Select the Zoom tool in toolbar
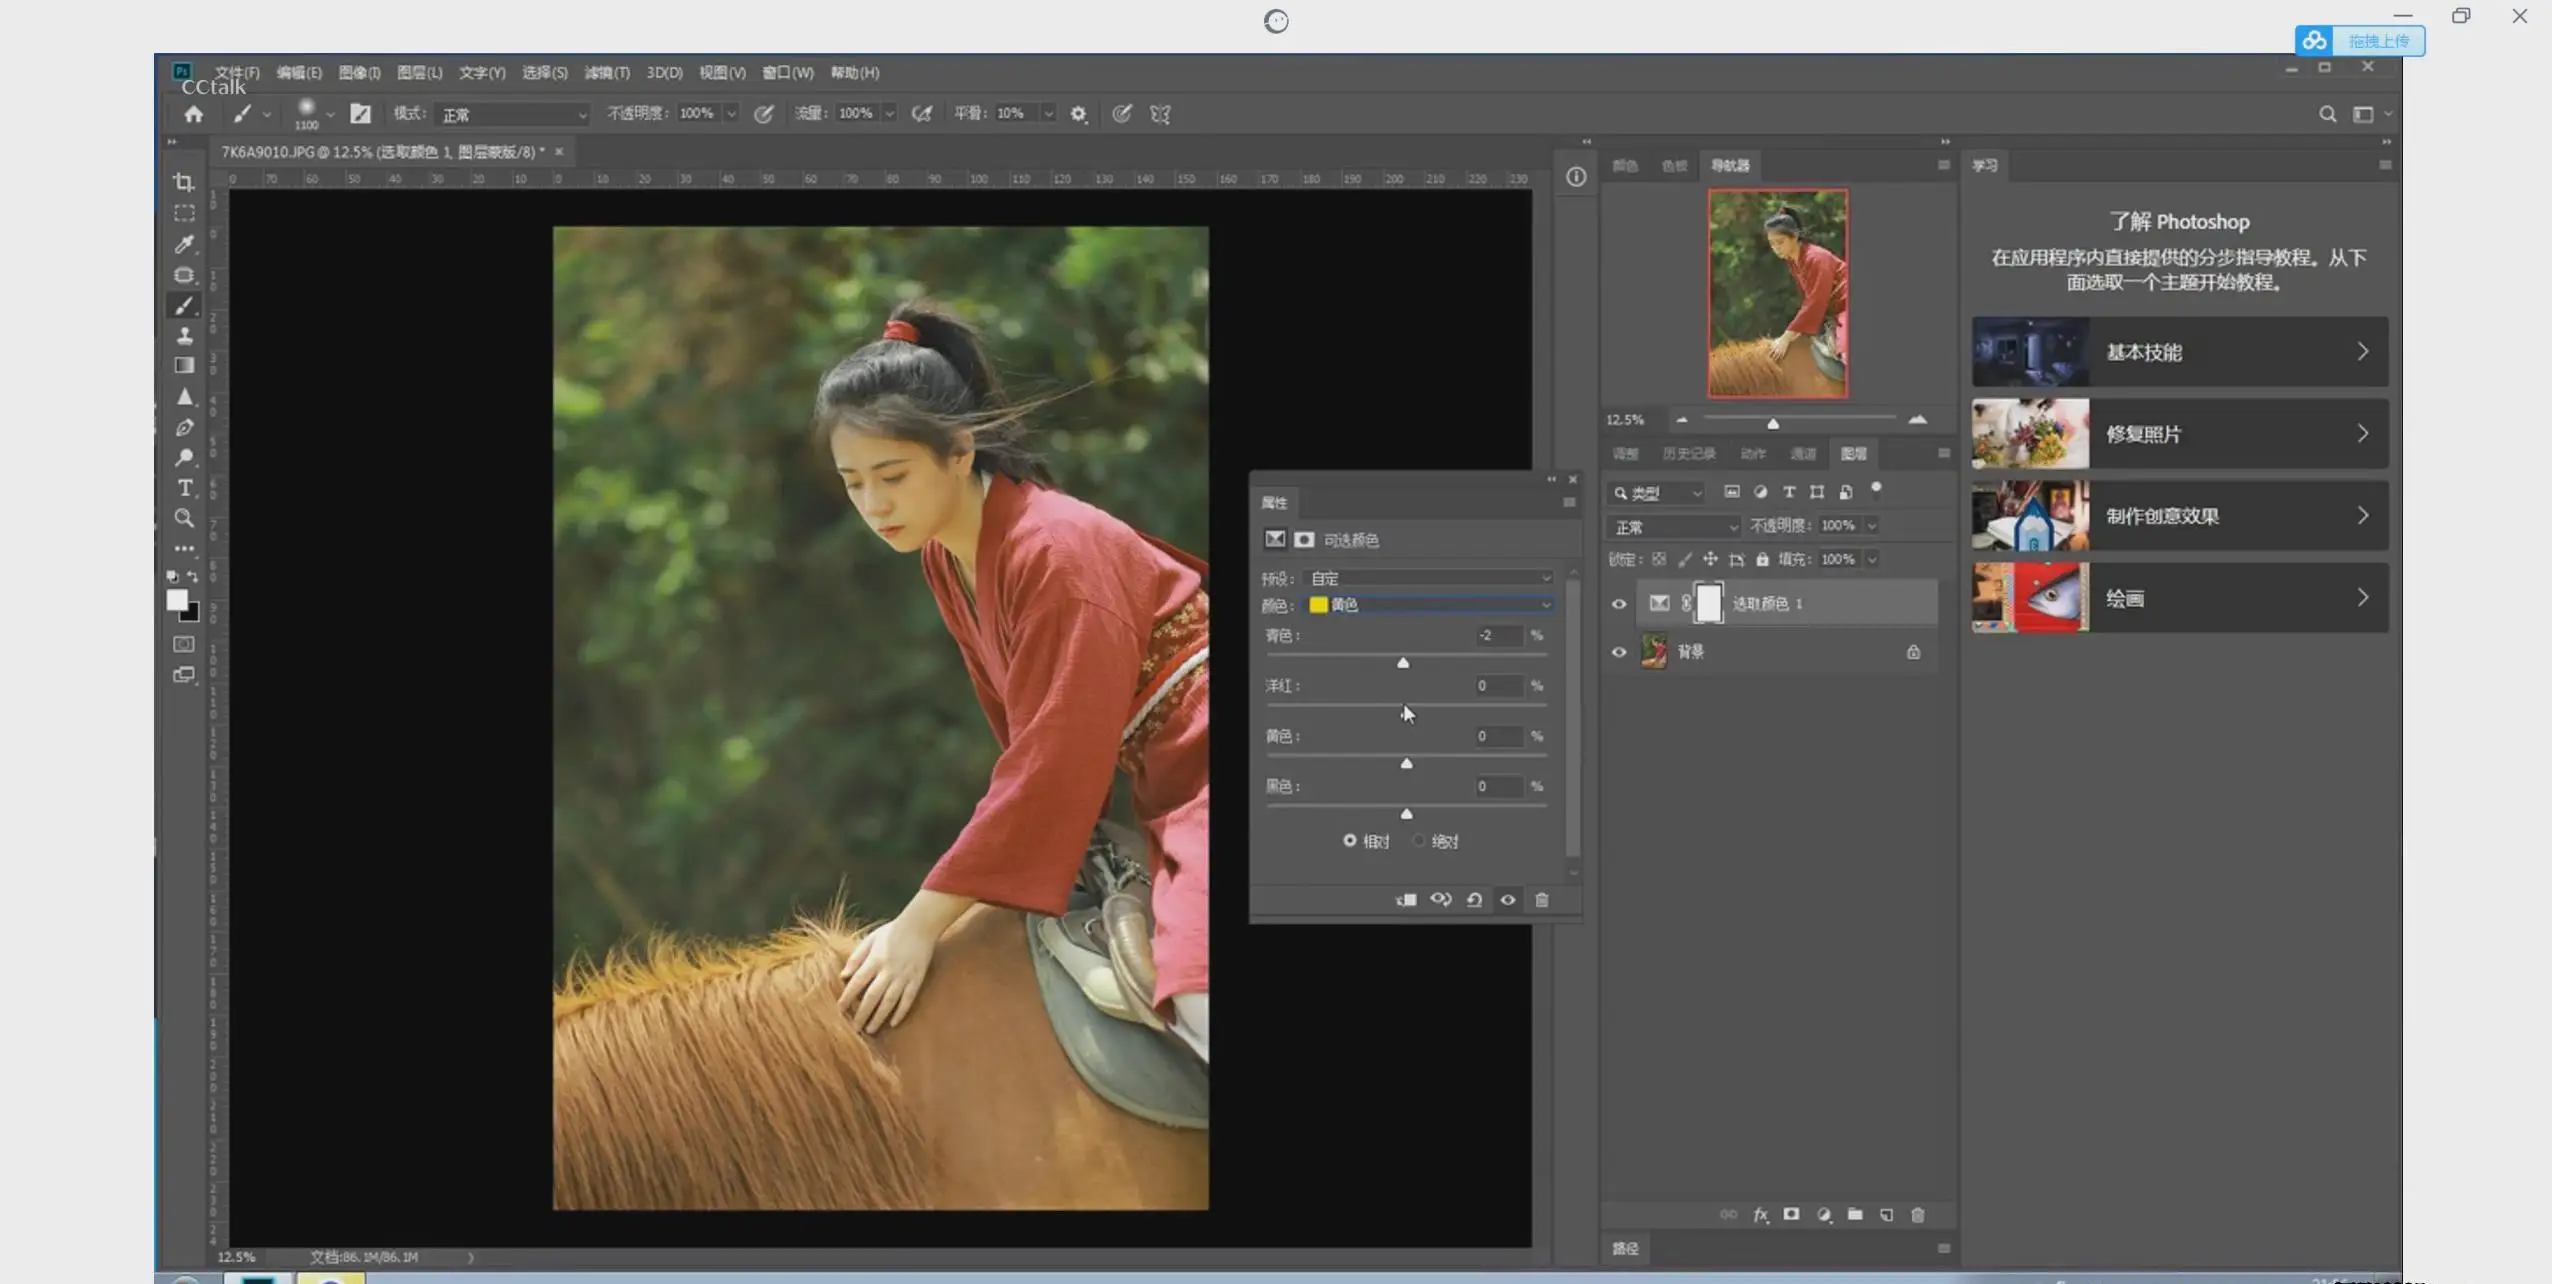 pos(184,518)
